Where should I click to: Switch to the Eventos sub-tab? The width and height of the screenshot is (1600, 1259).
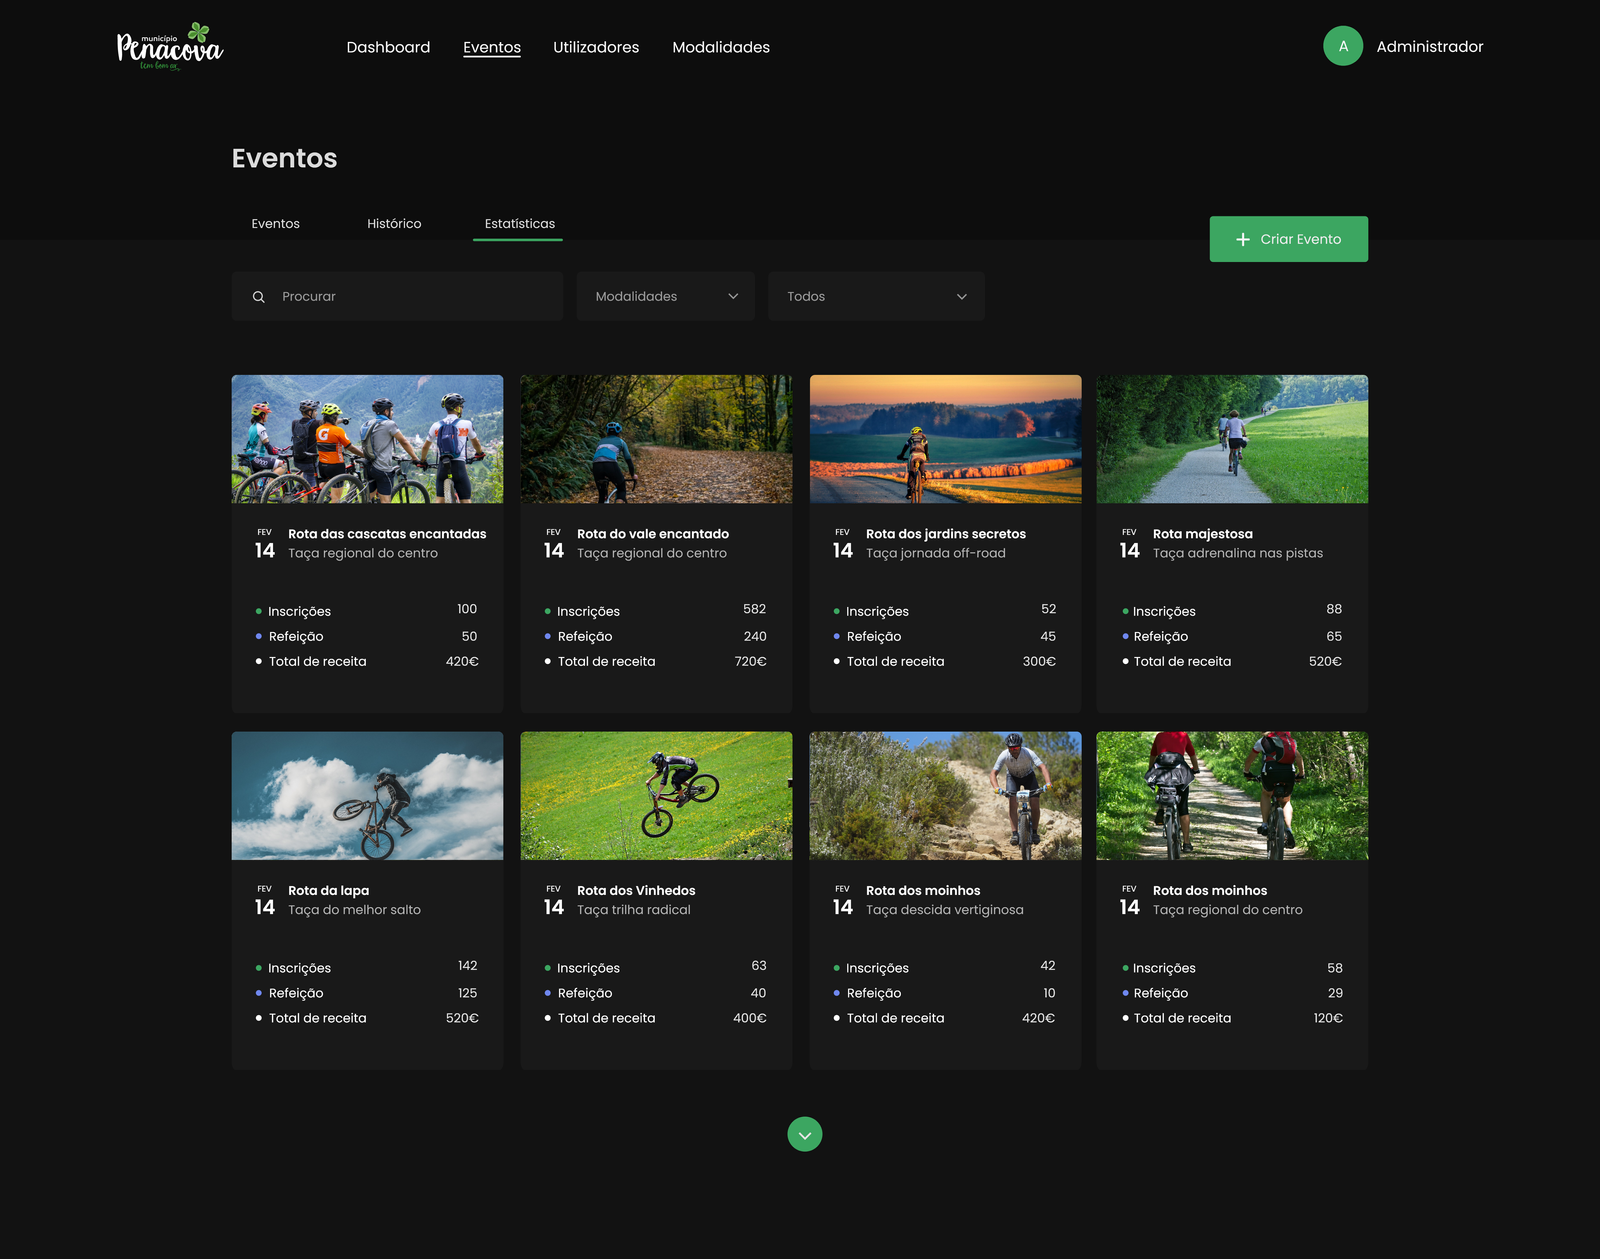tap(275, 224)
